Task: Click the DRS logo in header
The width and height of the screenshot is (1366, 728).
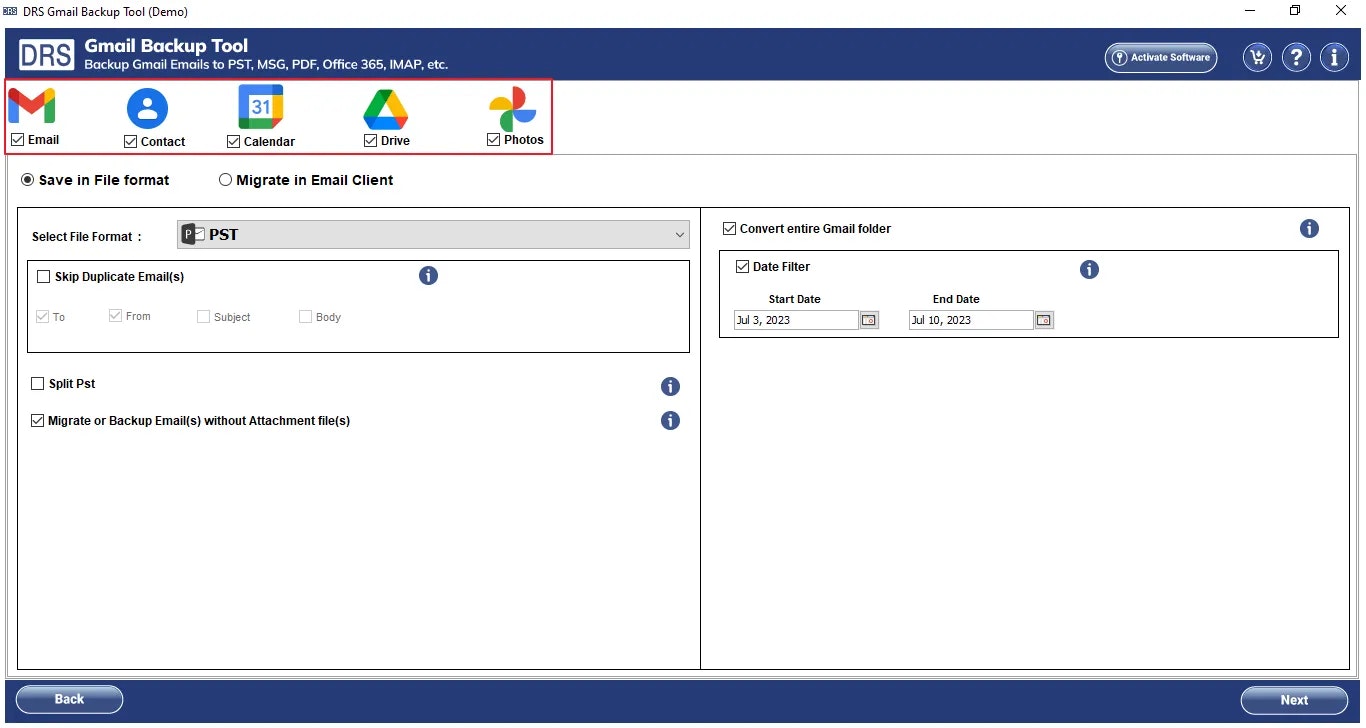Action: point(46,54)
